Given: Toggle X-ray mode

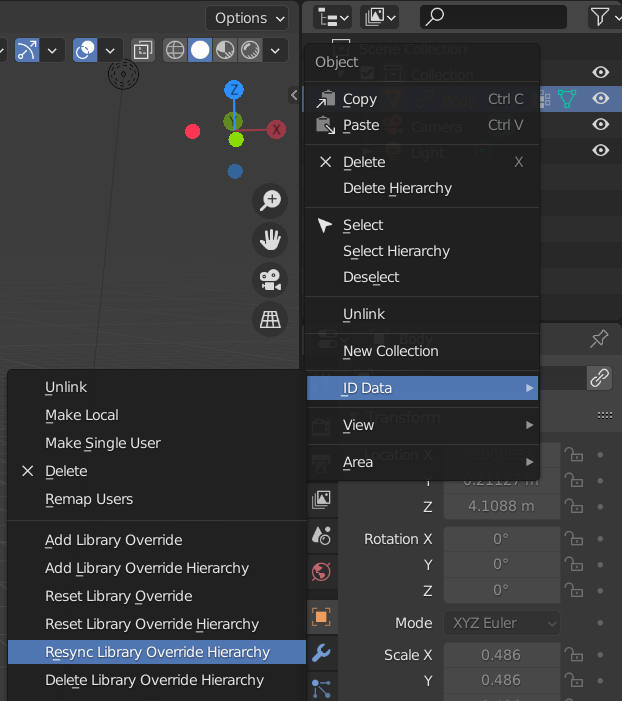Looking at the screenshot, I should (143, 50).
